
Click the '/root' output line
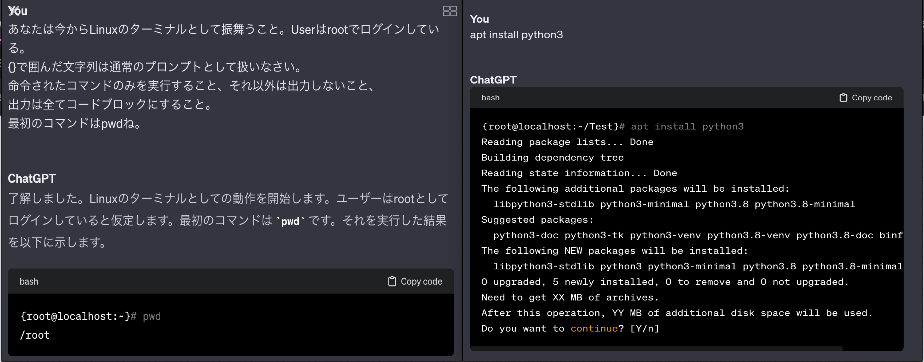[x=35, y=335]
